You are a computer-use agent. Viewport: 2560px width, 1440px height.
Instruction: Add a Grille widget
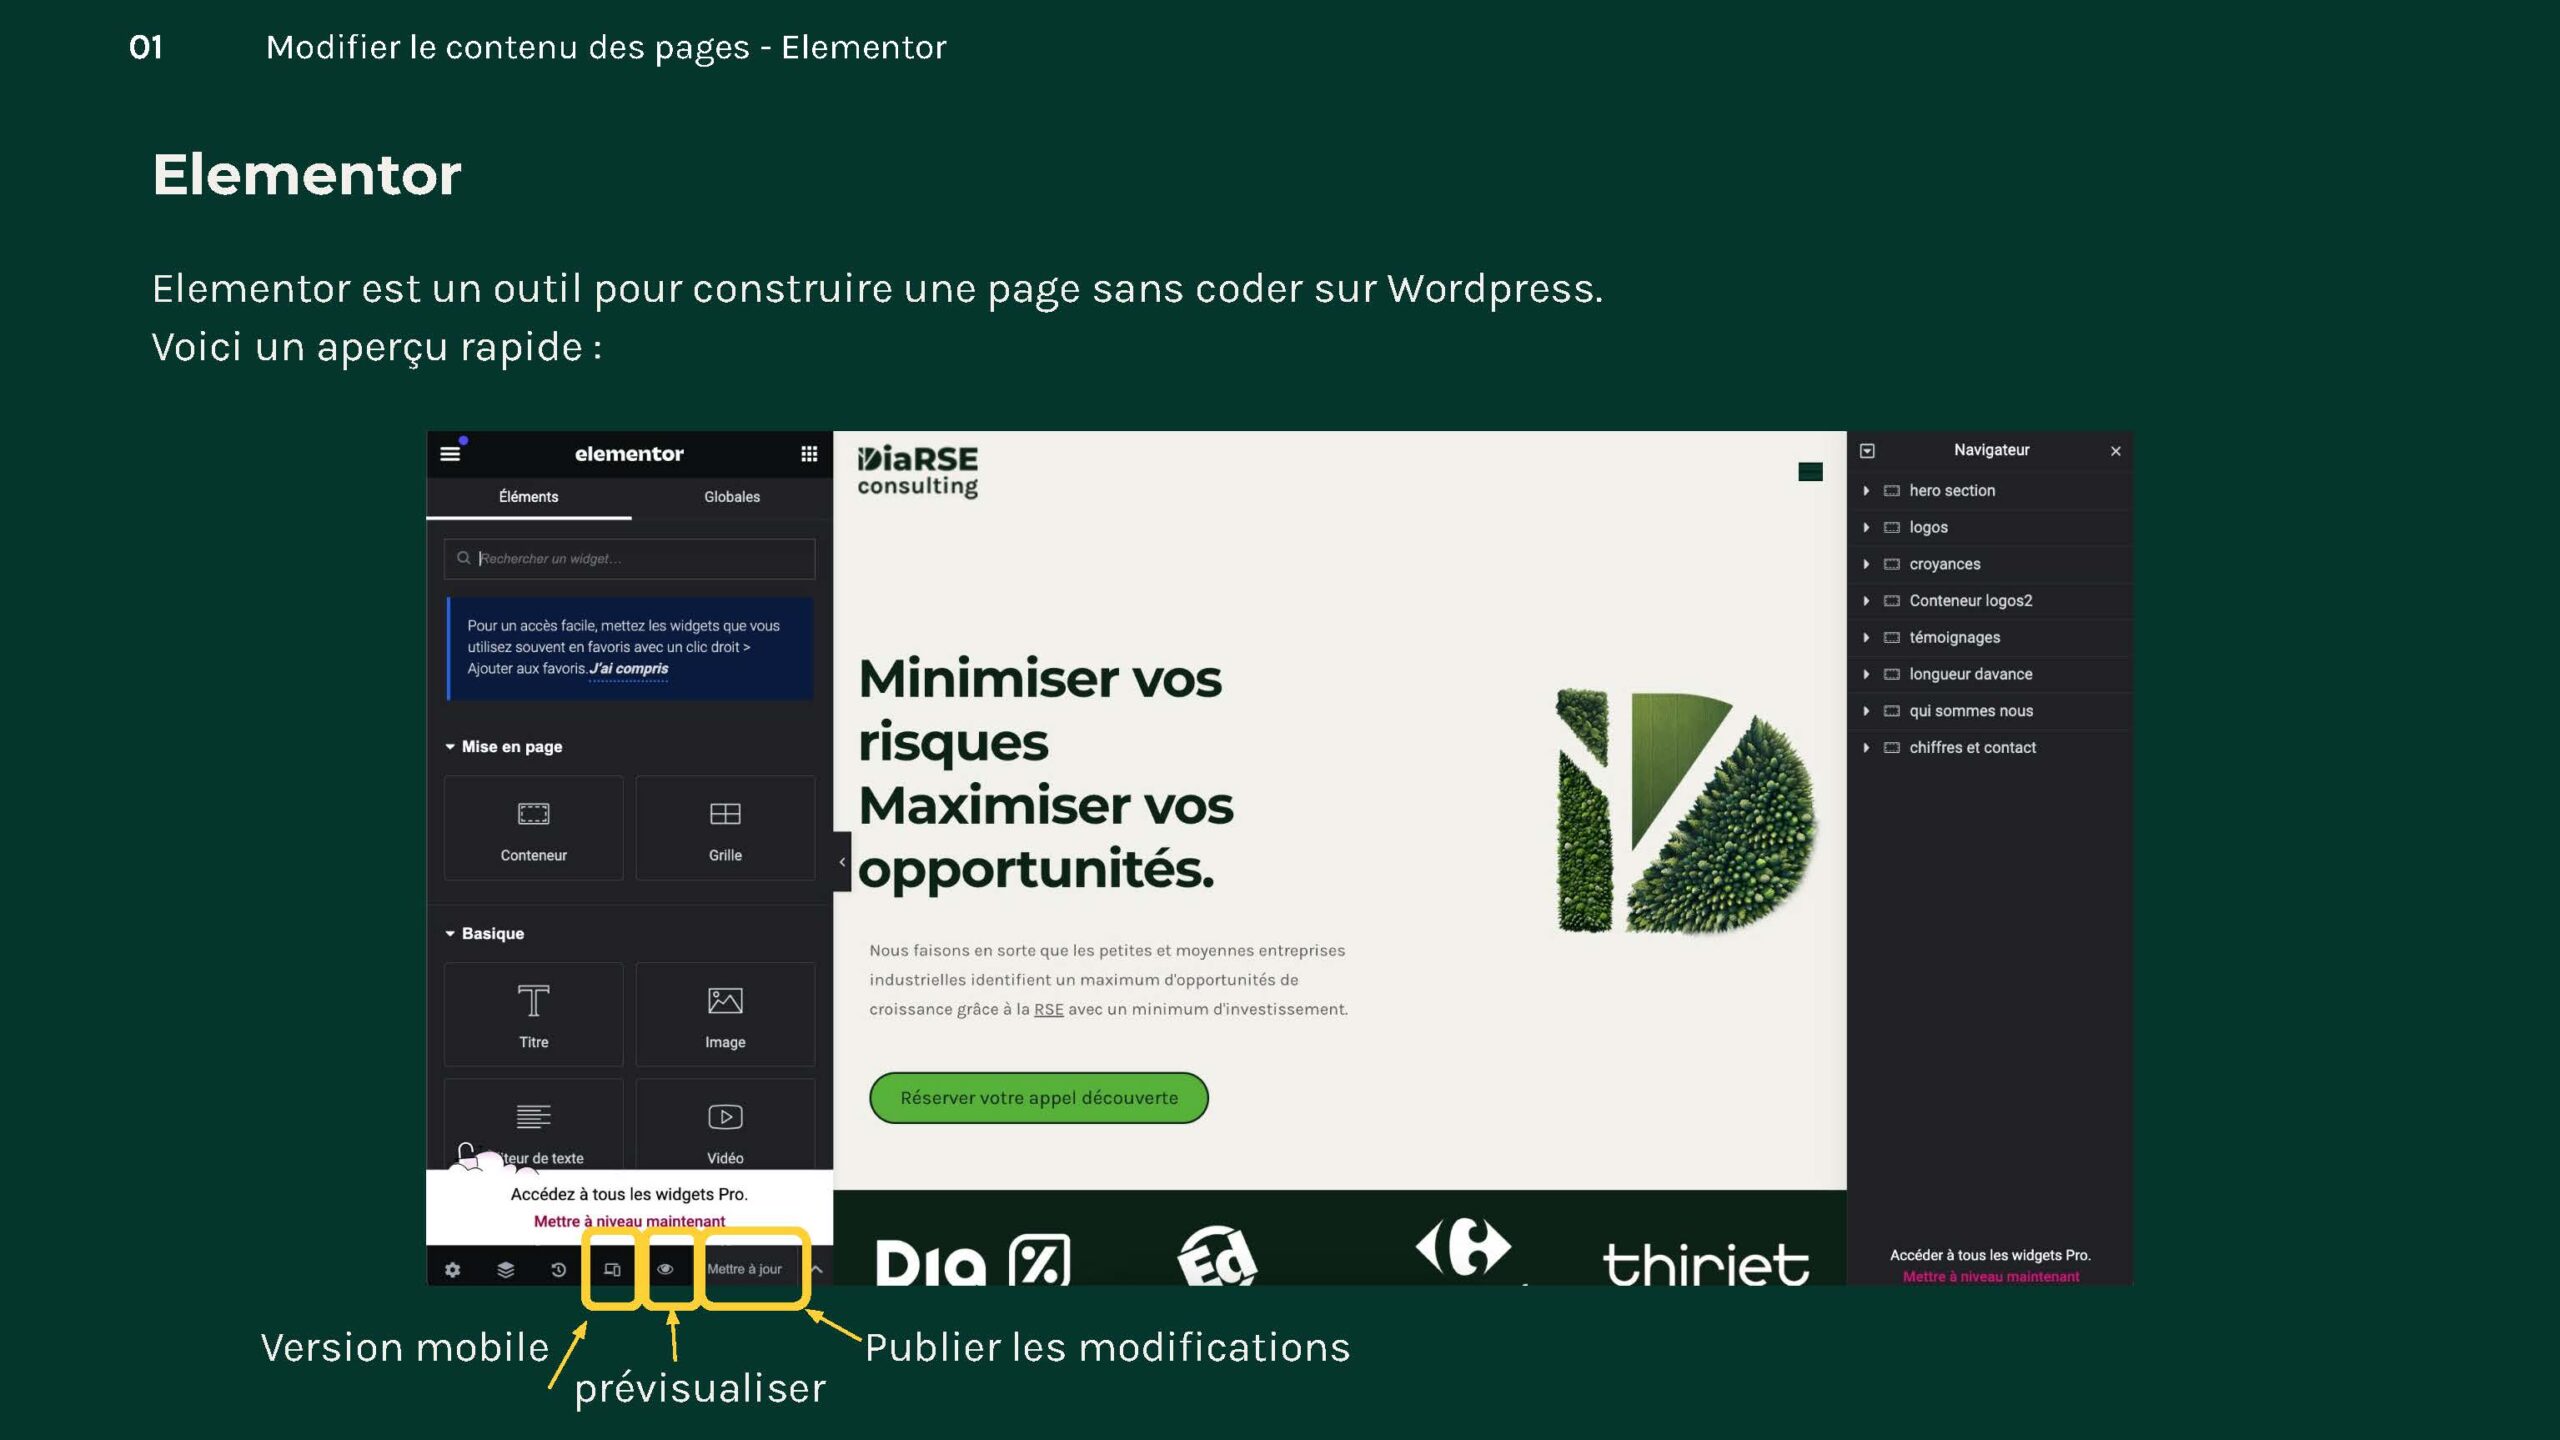coord(725,828)
